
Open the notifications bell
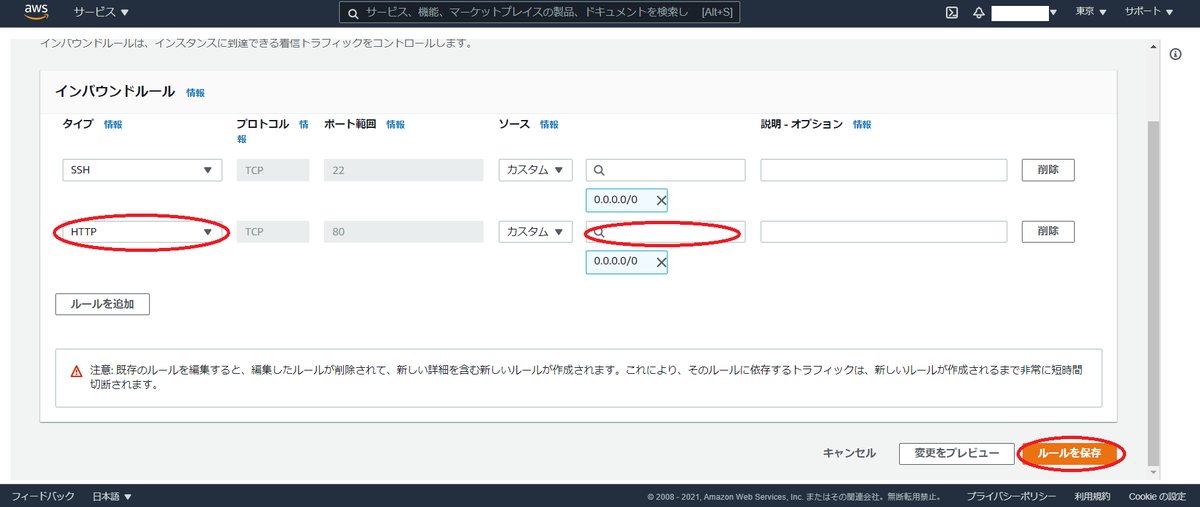[x=978, y=12]
